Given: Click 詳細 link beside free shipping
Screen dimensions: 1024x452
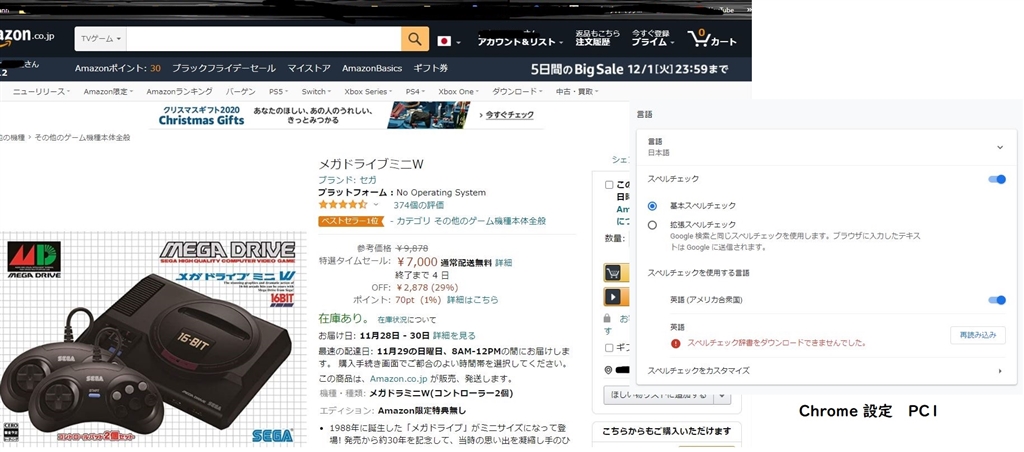Looking at the screenshot, I should (x=504, y=263).
